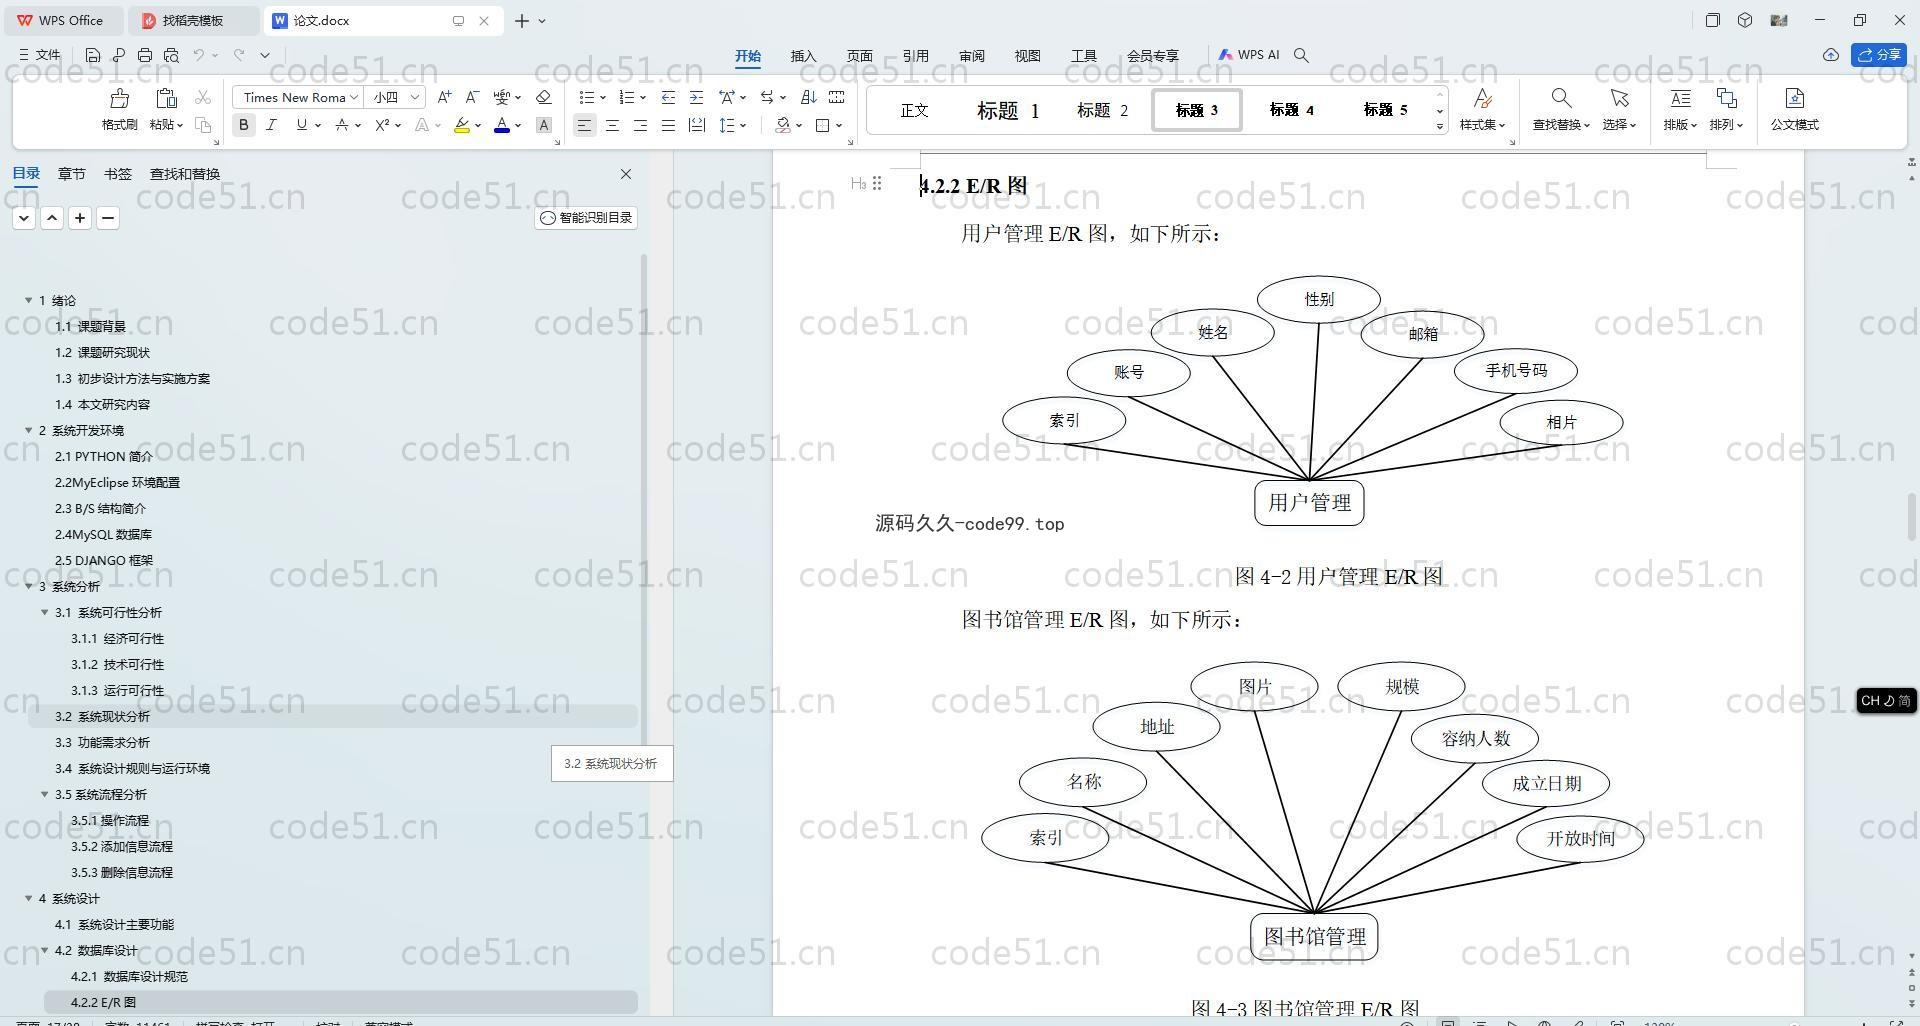Open the font name dropdown Times New Roman
The image size is (1920, 1026).
click(x=296, y=97)
